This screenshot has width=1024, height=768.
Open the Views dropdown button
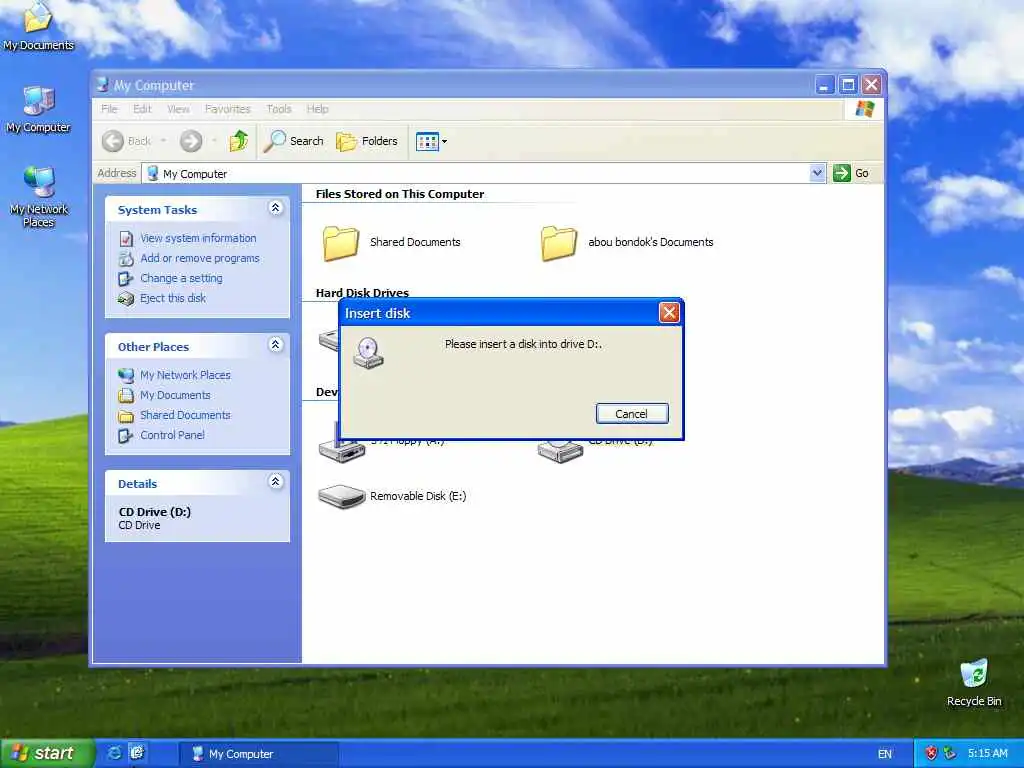click(432, 141)
